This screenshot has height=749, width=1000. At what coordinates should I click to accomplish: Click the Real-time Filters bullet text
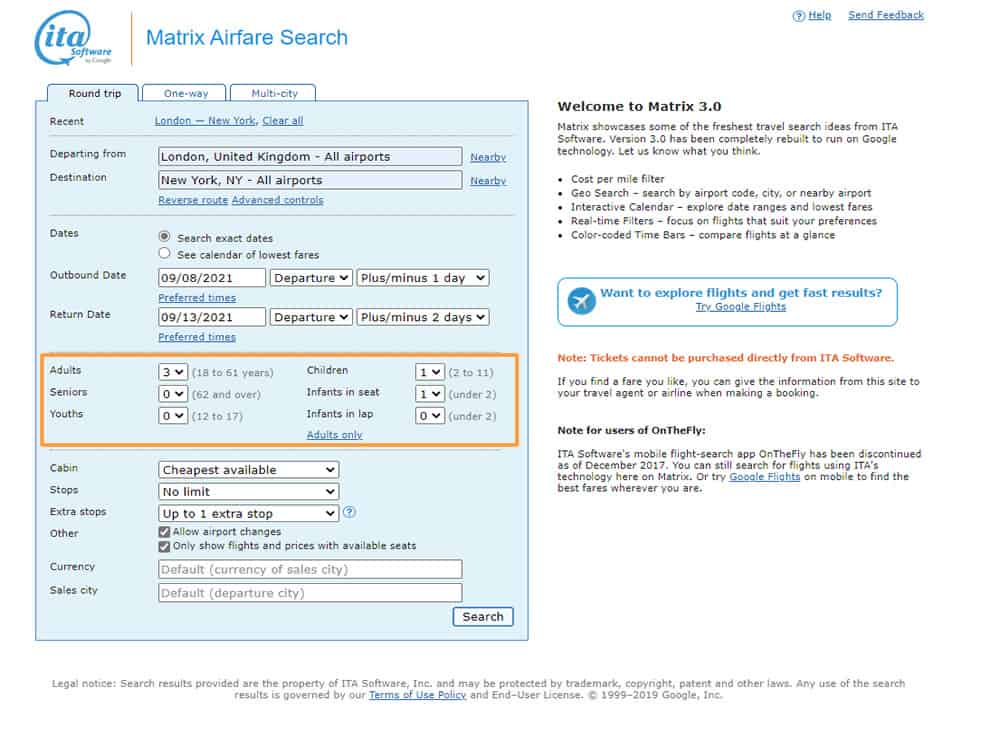[724, 221]
